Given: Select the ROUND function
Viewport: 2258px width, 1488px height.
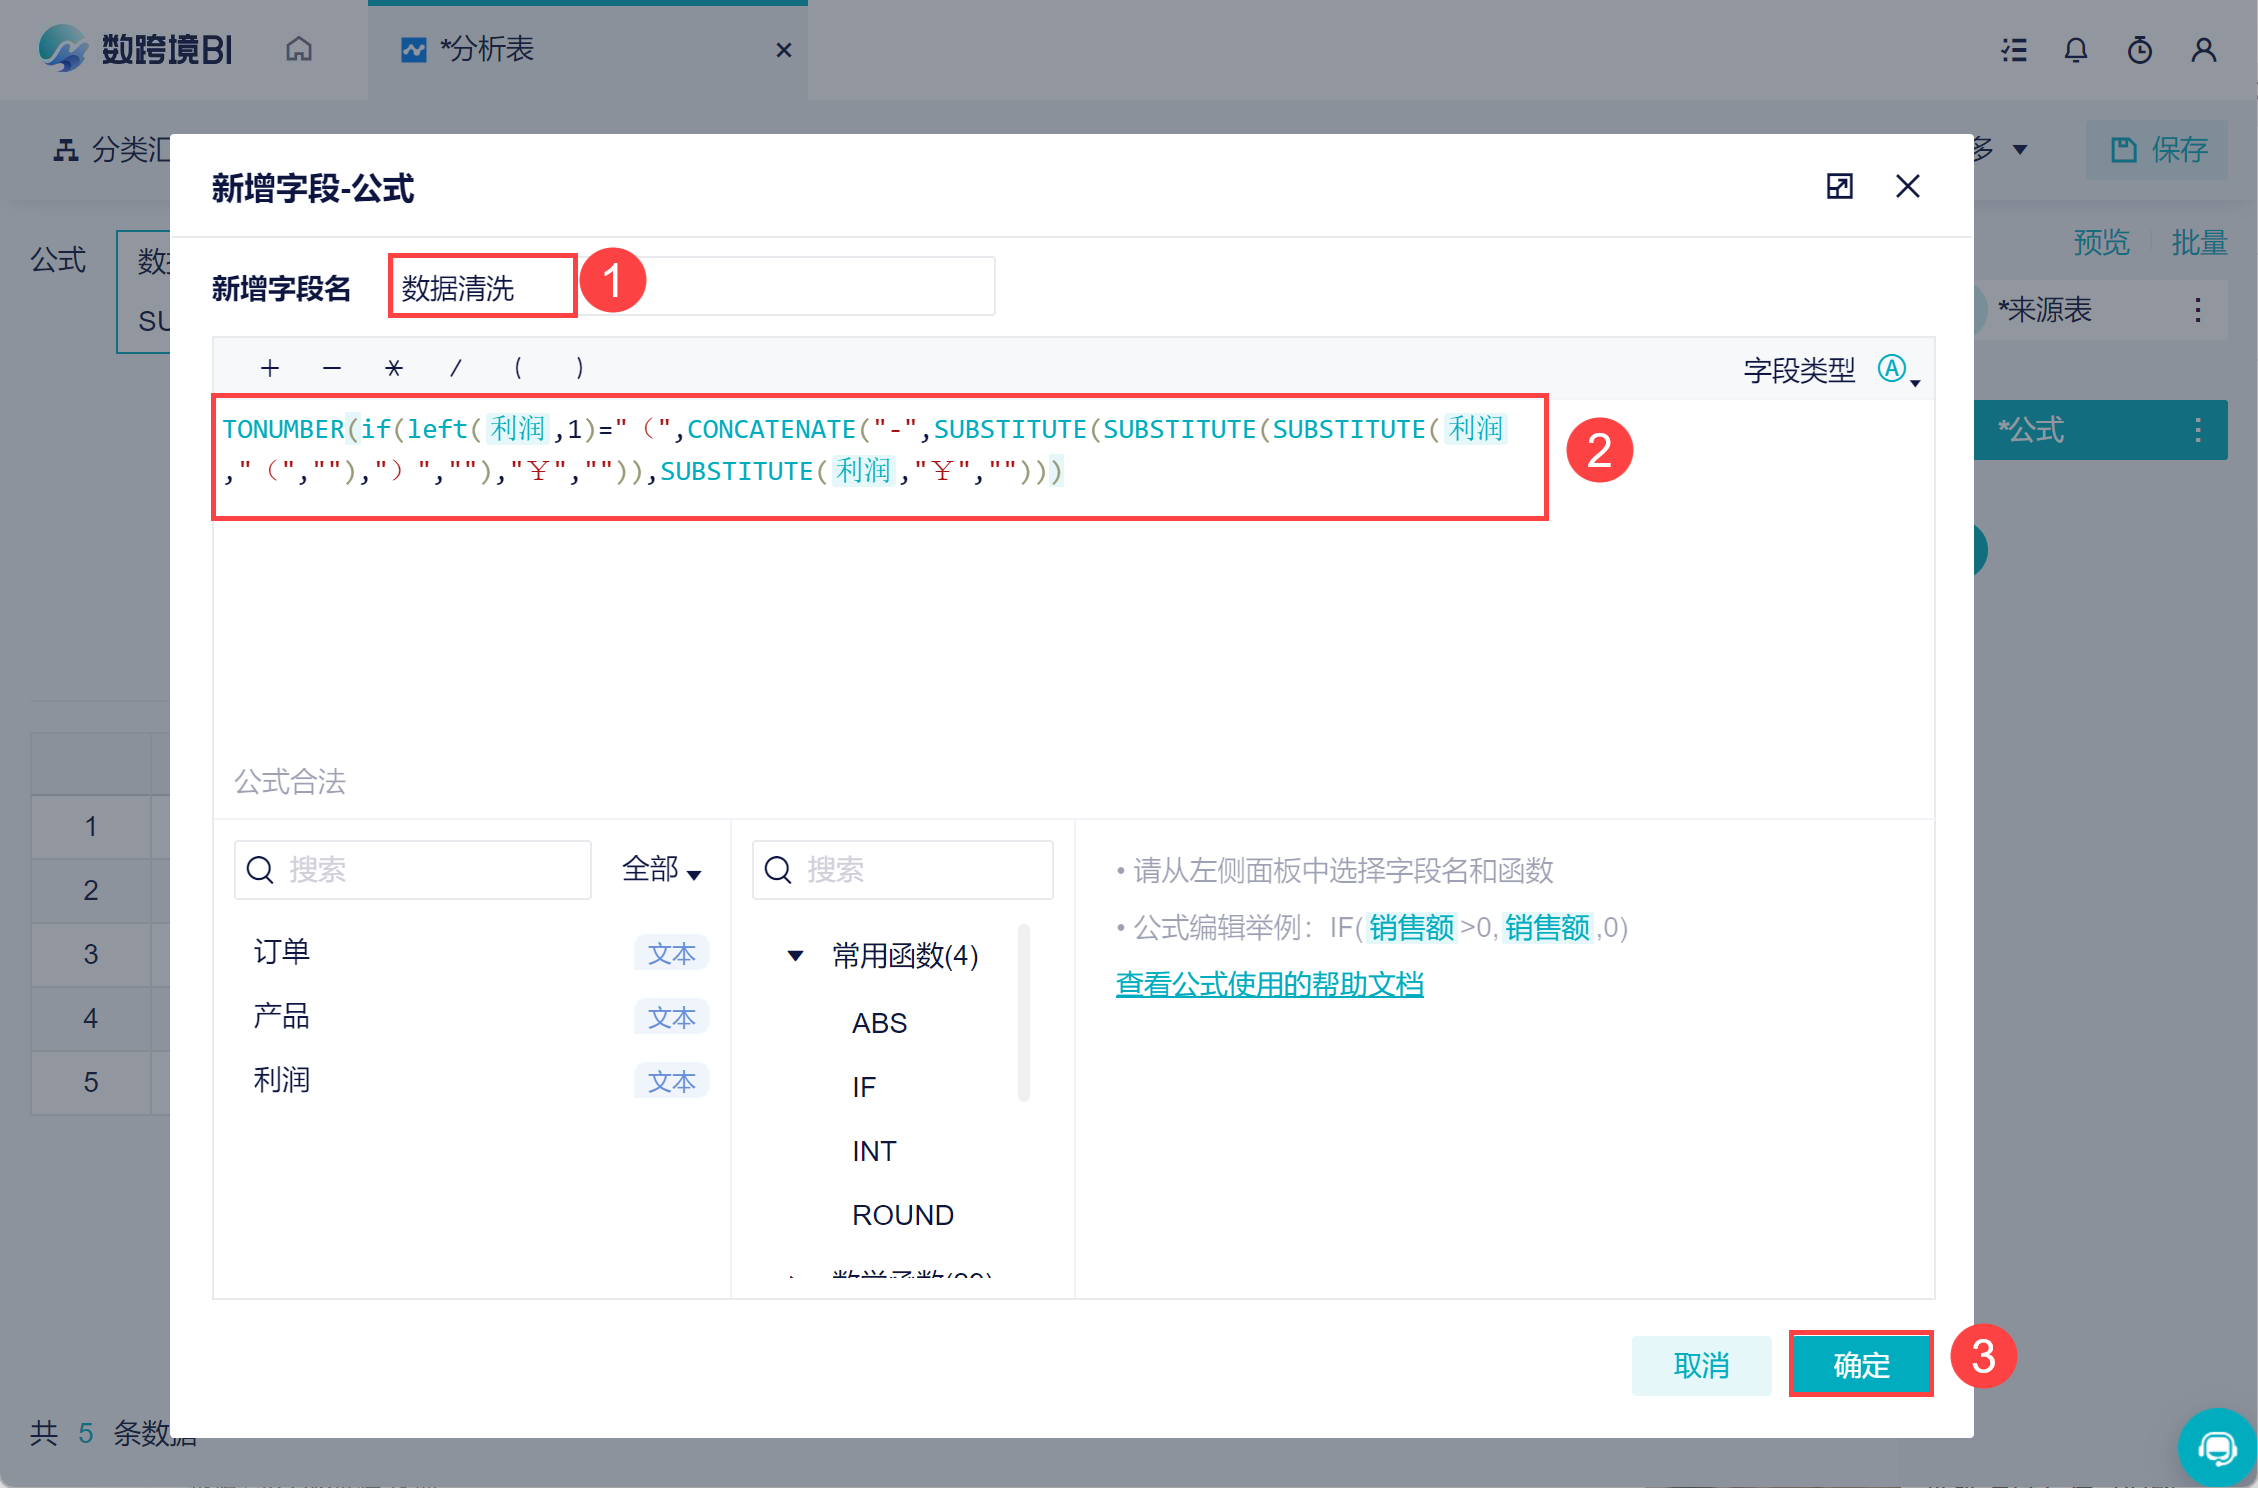Looking at the screenshot, I should tap(902, 1215).
